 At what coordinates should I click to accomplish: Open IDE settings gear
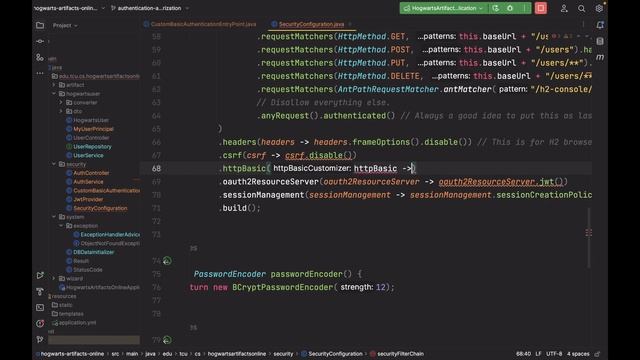pos(599,8)
